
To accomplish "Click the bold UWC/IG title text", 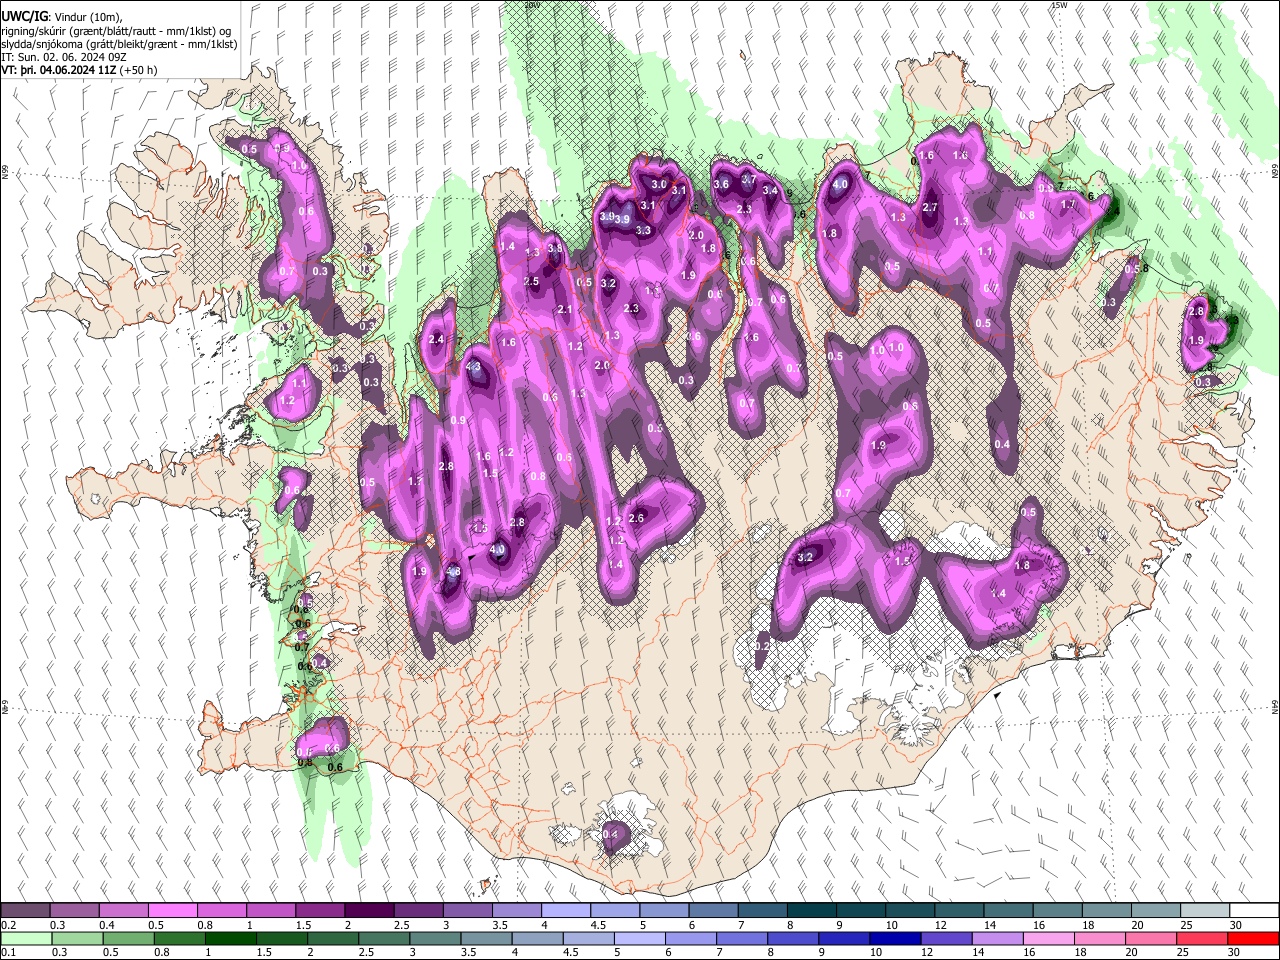I will tap(24, 16).
